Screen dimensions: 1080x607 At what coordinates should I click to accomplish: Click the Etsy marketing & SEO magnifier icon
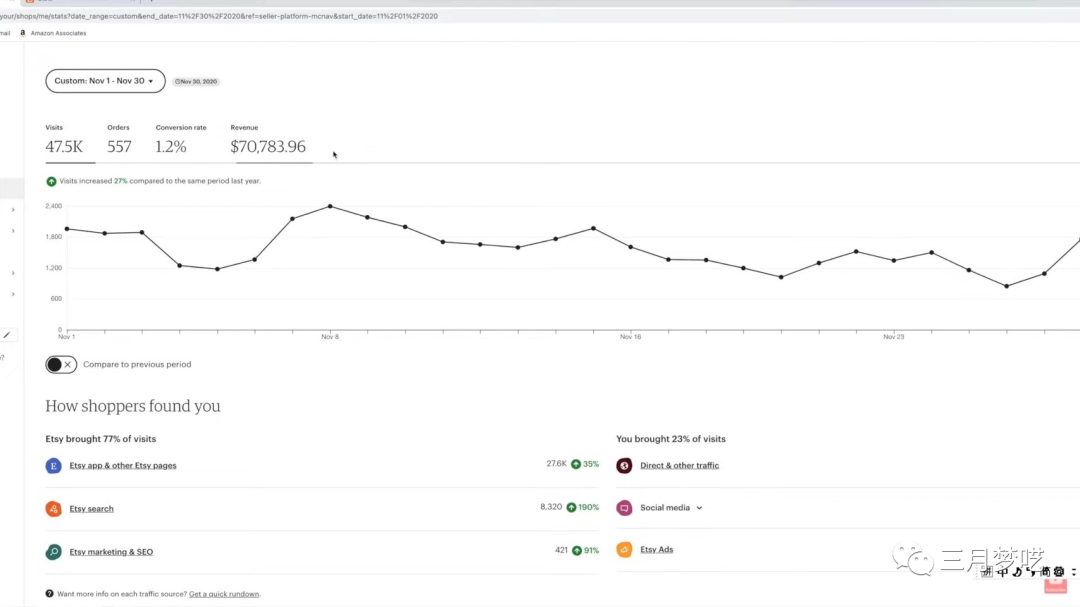click(x=53, y=552)
